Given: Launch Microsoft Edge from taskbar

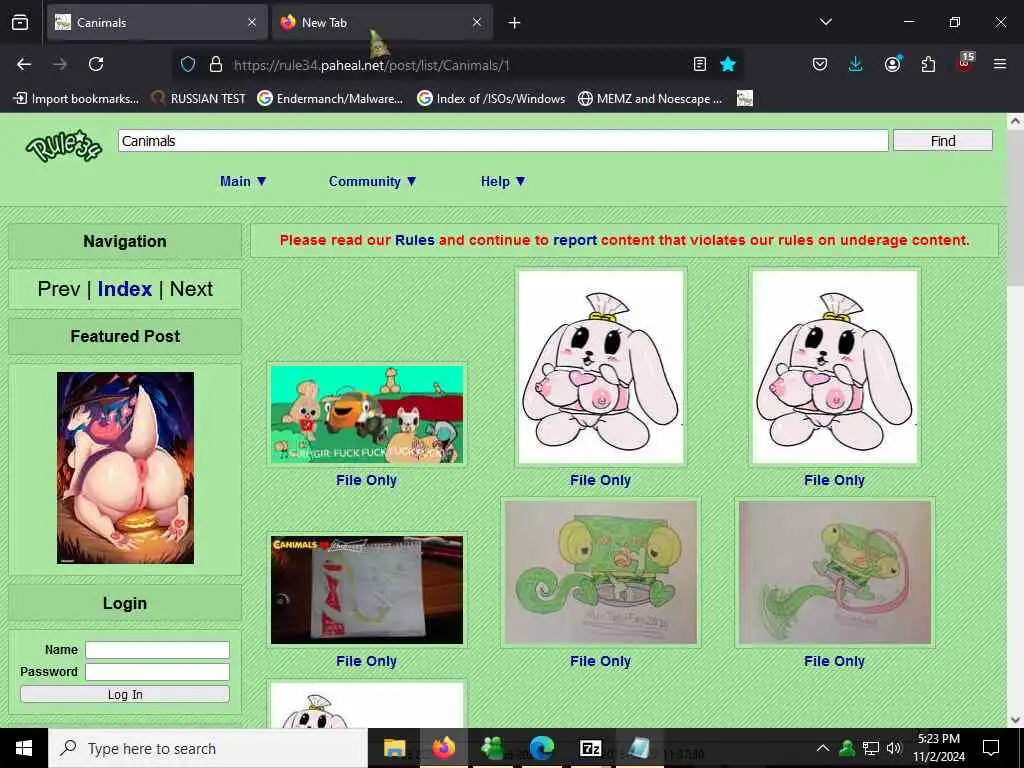Looking at the screenshot, I should 541,748.
